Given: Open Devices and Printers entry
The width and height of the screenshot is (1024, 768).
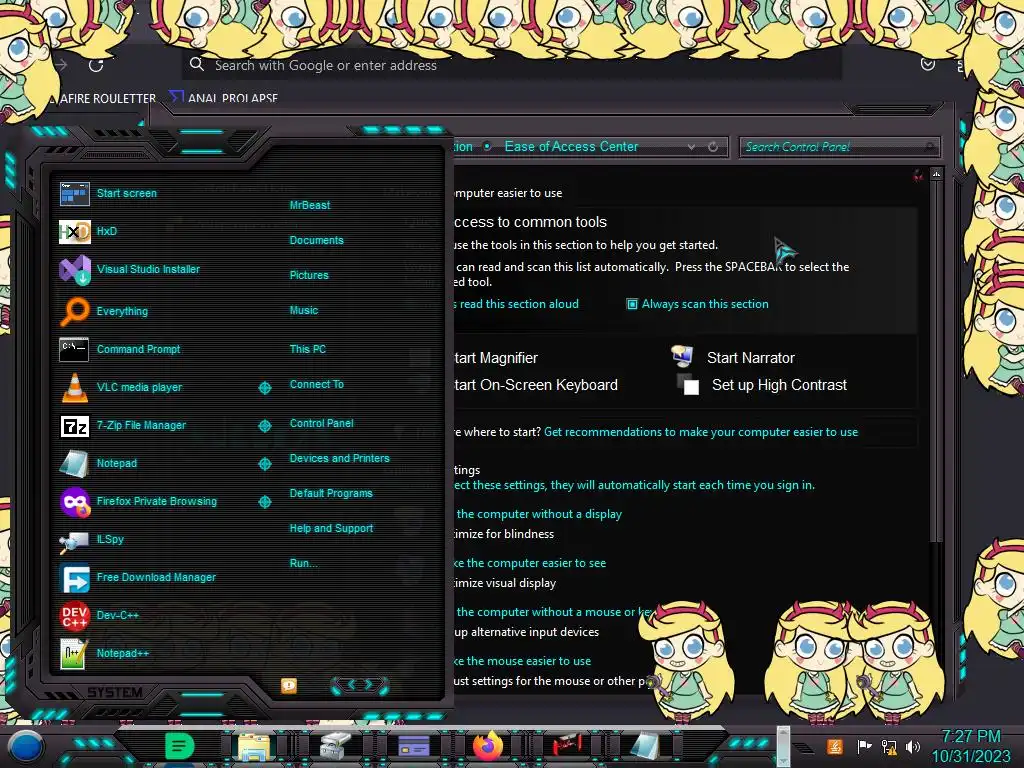Looking at the screenshot, I should pos(339,458).
